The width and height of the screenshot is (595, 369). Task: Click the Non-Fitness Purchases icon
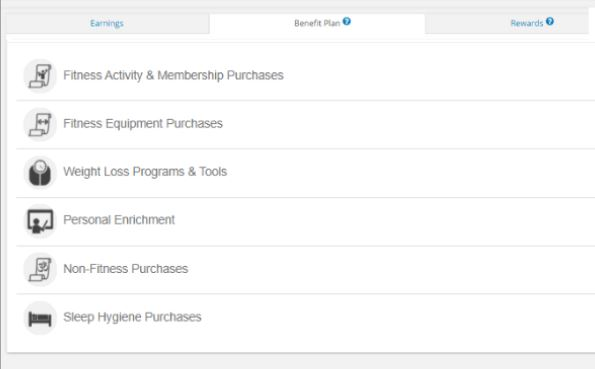[40, 269]
